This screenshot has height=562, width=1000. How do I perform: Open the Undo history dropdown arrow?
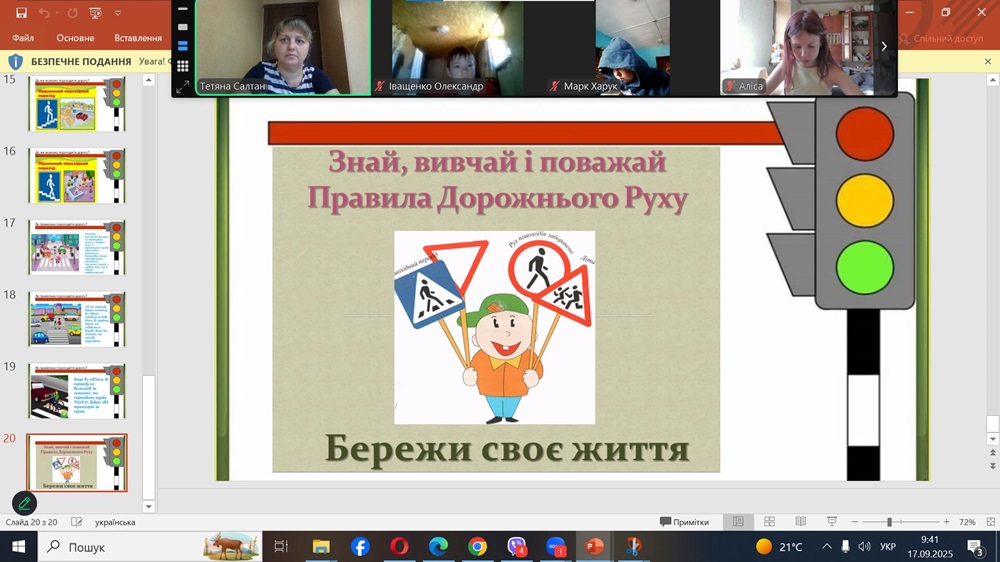56,13
